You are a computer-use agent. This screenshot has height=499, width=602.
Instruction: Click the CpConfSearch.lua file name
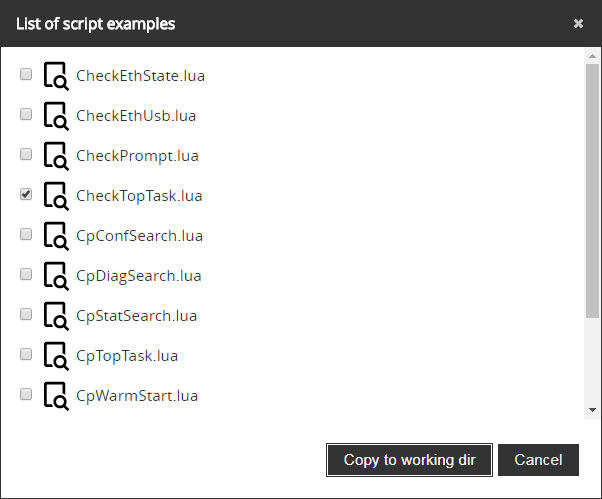tap(139, 236)
